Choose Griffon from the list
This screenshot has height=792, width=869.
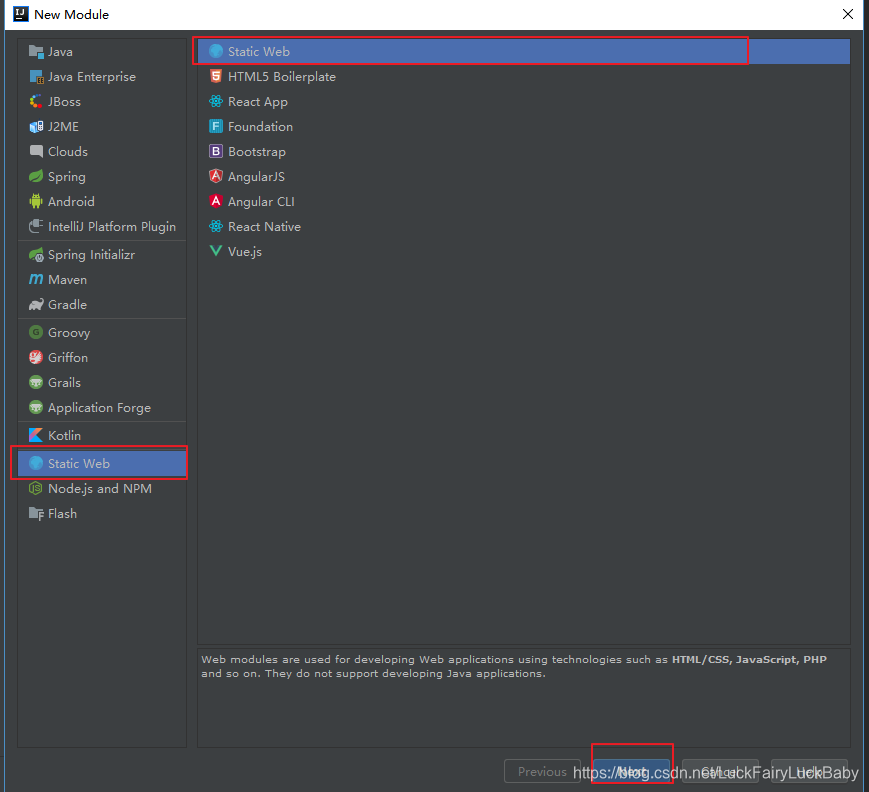click(x=102, y=357)
